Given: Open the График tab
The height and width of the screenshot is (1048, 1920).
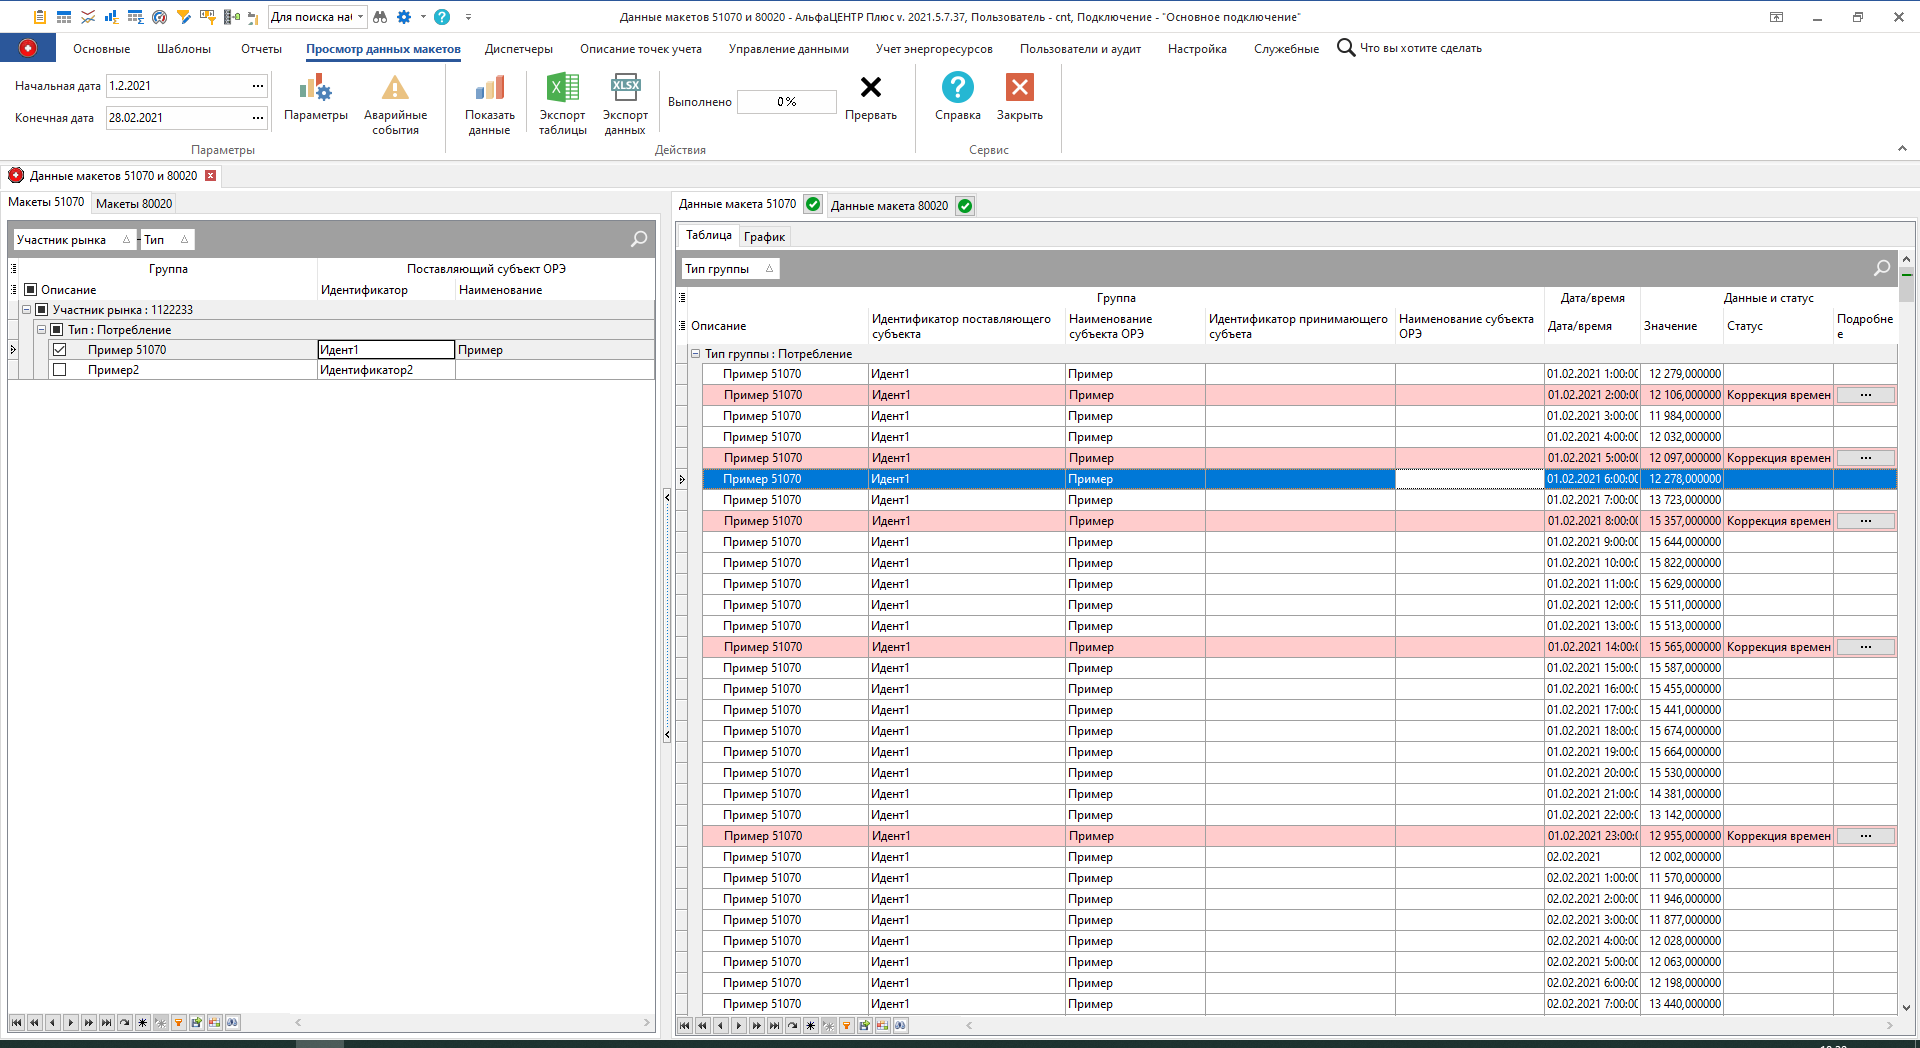Looking at the screenshot, I should [764, 237].
